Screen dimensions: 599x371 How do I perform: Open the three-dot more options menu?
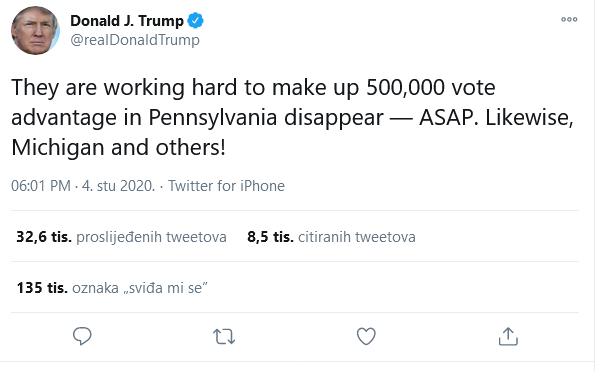click(x=569, y=19)
